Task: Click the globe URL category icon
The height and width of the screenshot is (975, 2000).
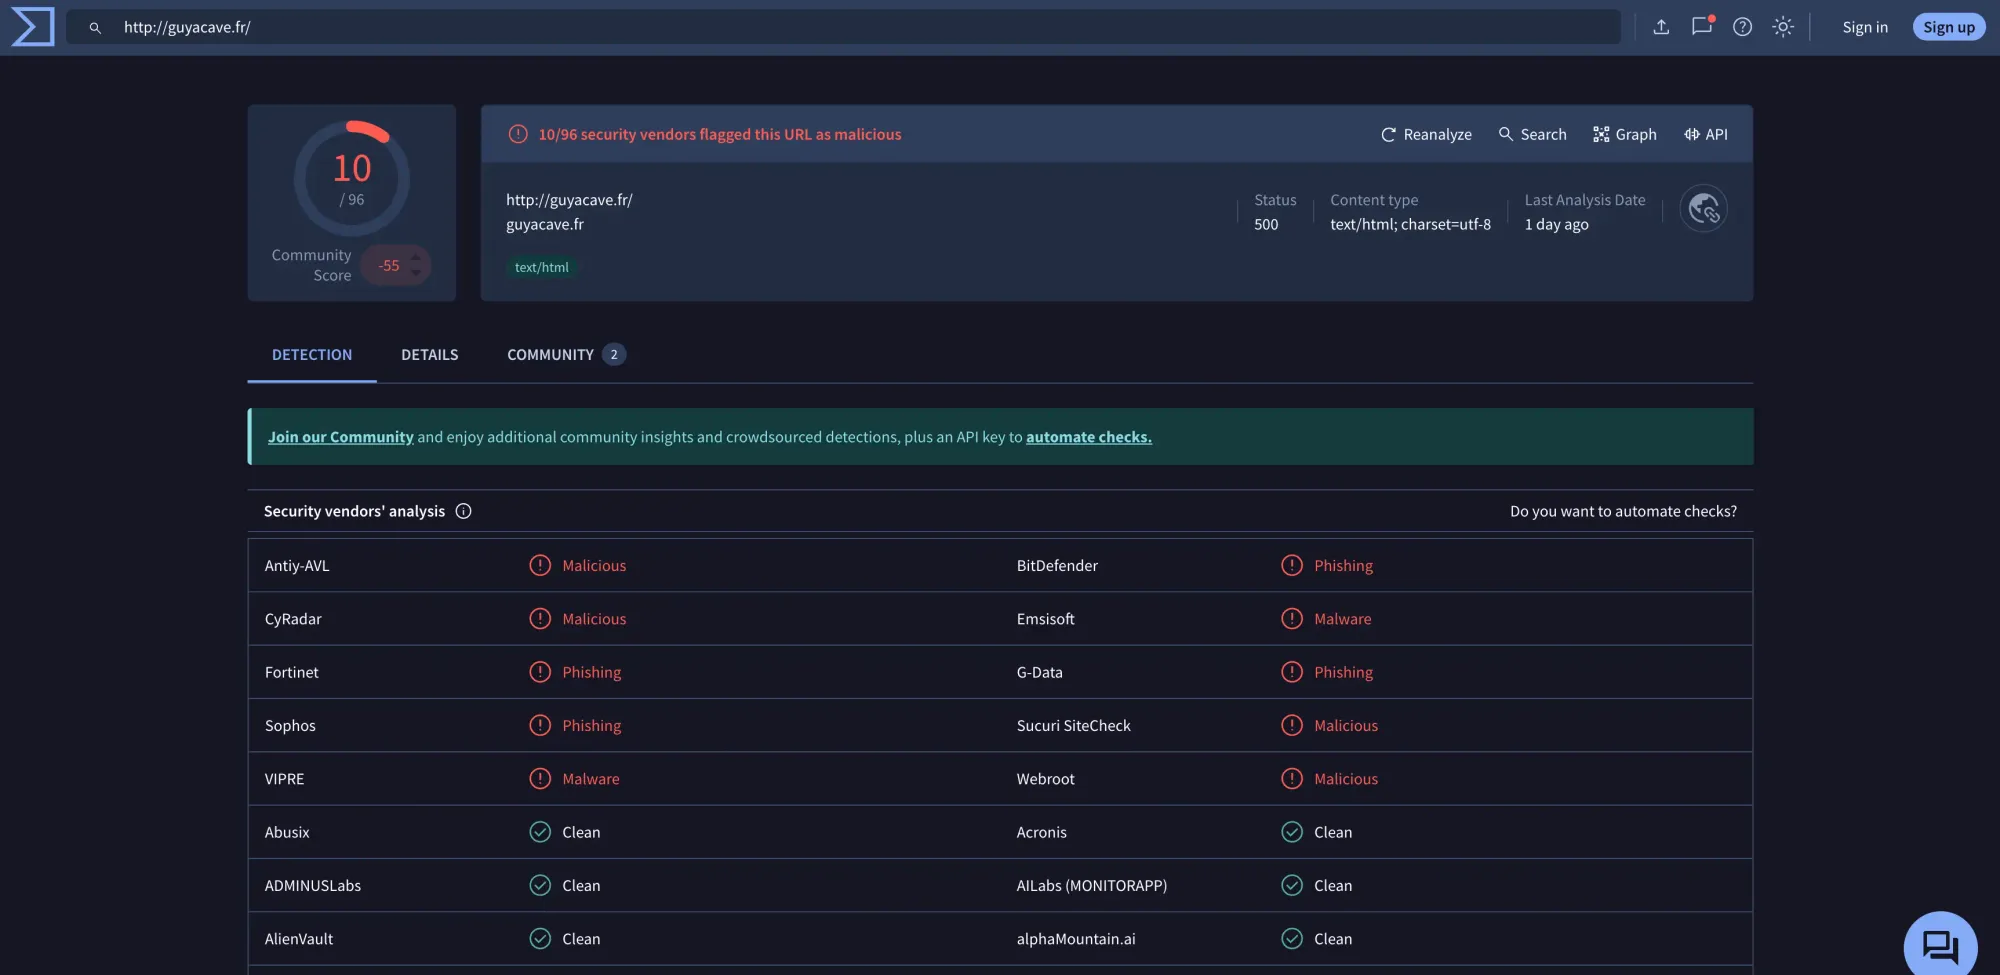Action: 1703,209
